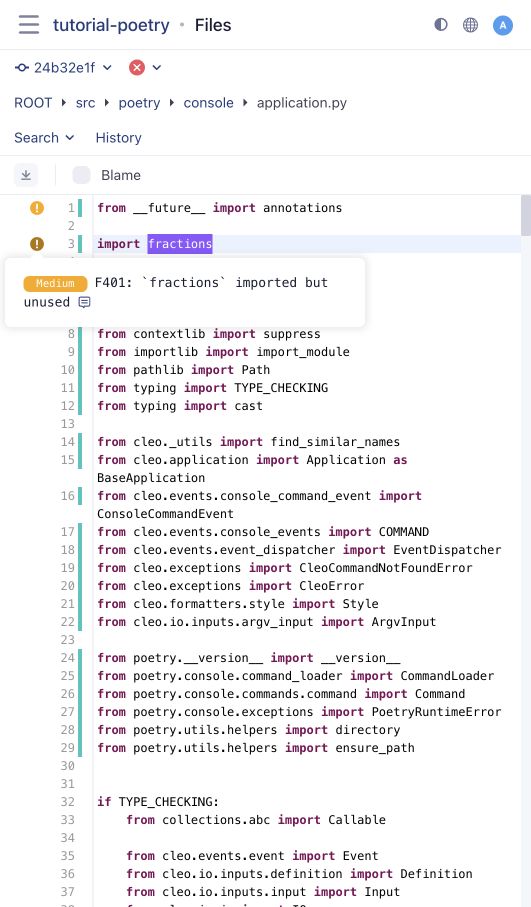
Task: Click 'suppress' on line 8
Action: pyautogui.click(x=292, y=334)
